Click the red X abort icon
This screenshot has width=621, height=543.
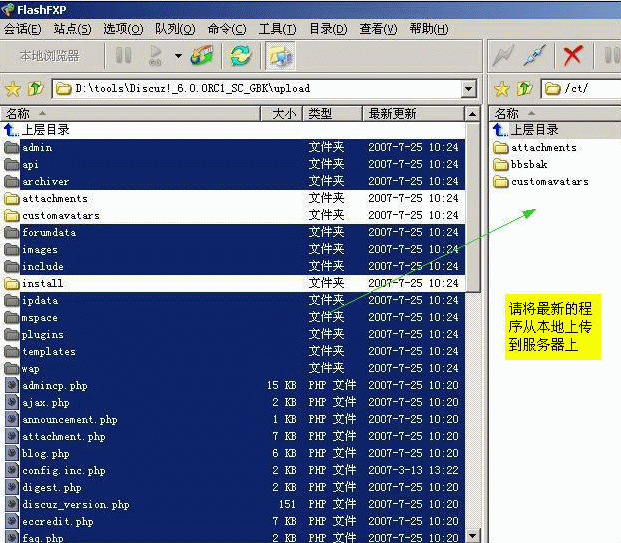tap(573, 55)
